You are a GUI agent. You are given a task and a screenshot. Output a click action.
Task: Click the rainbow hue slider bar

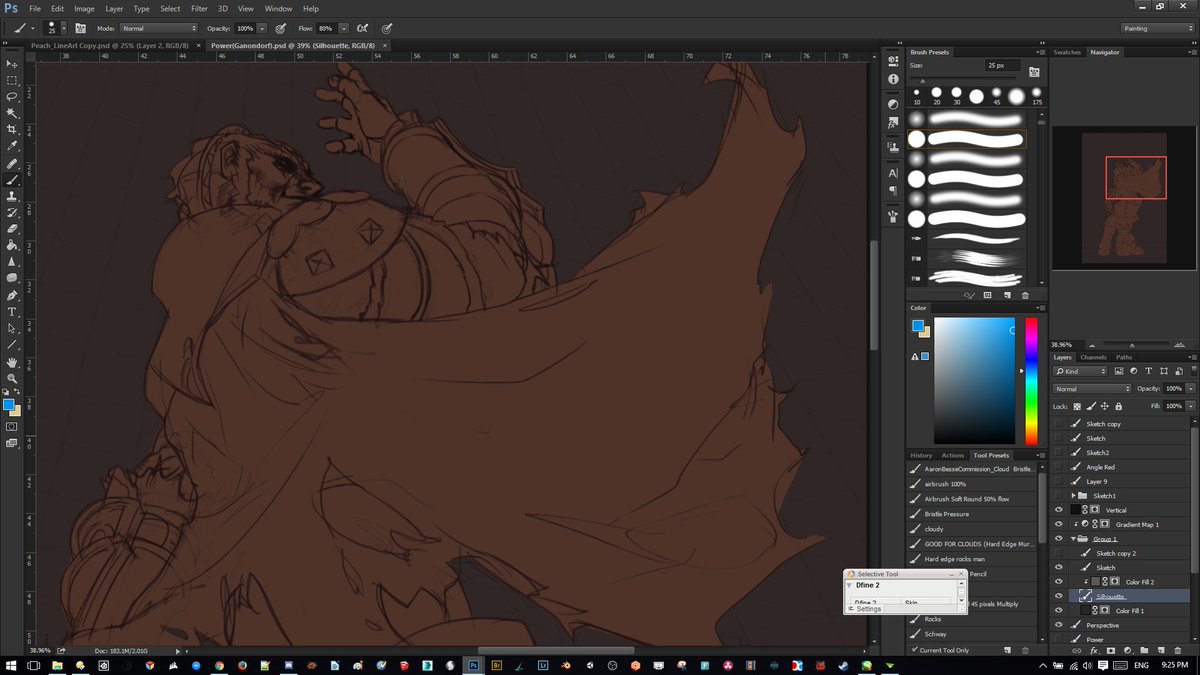(1031, 382)
